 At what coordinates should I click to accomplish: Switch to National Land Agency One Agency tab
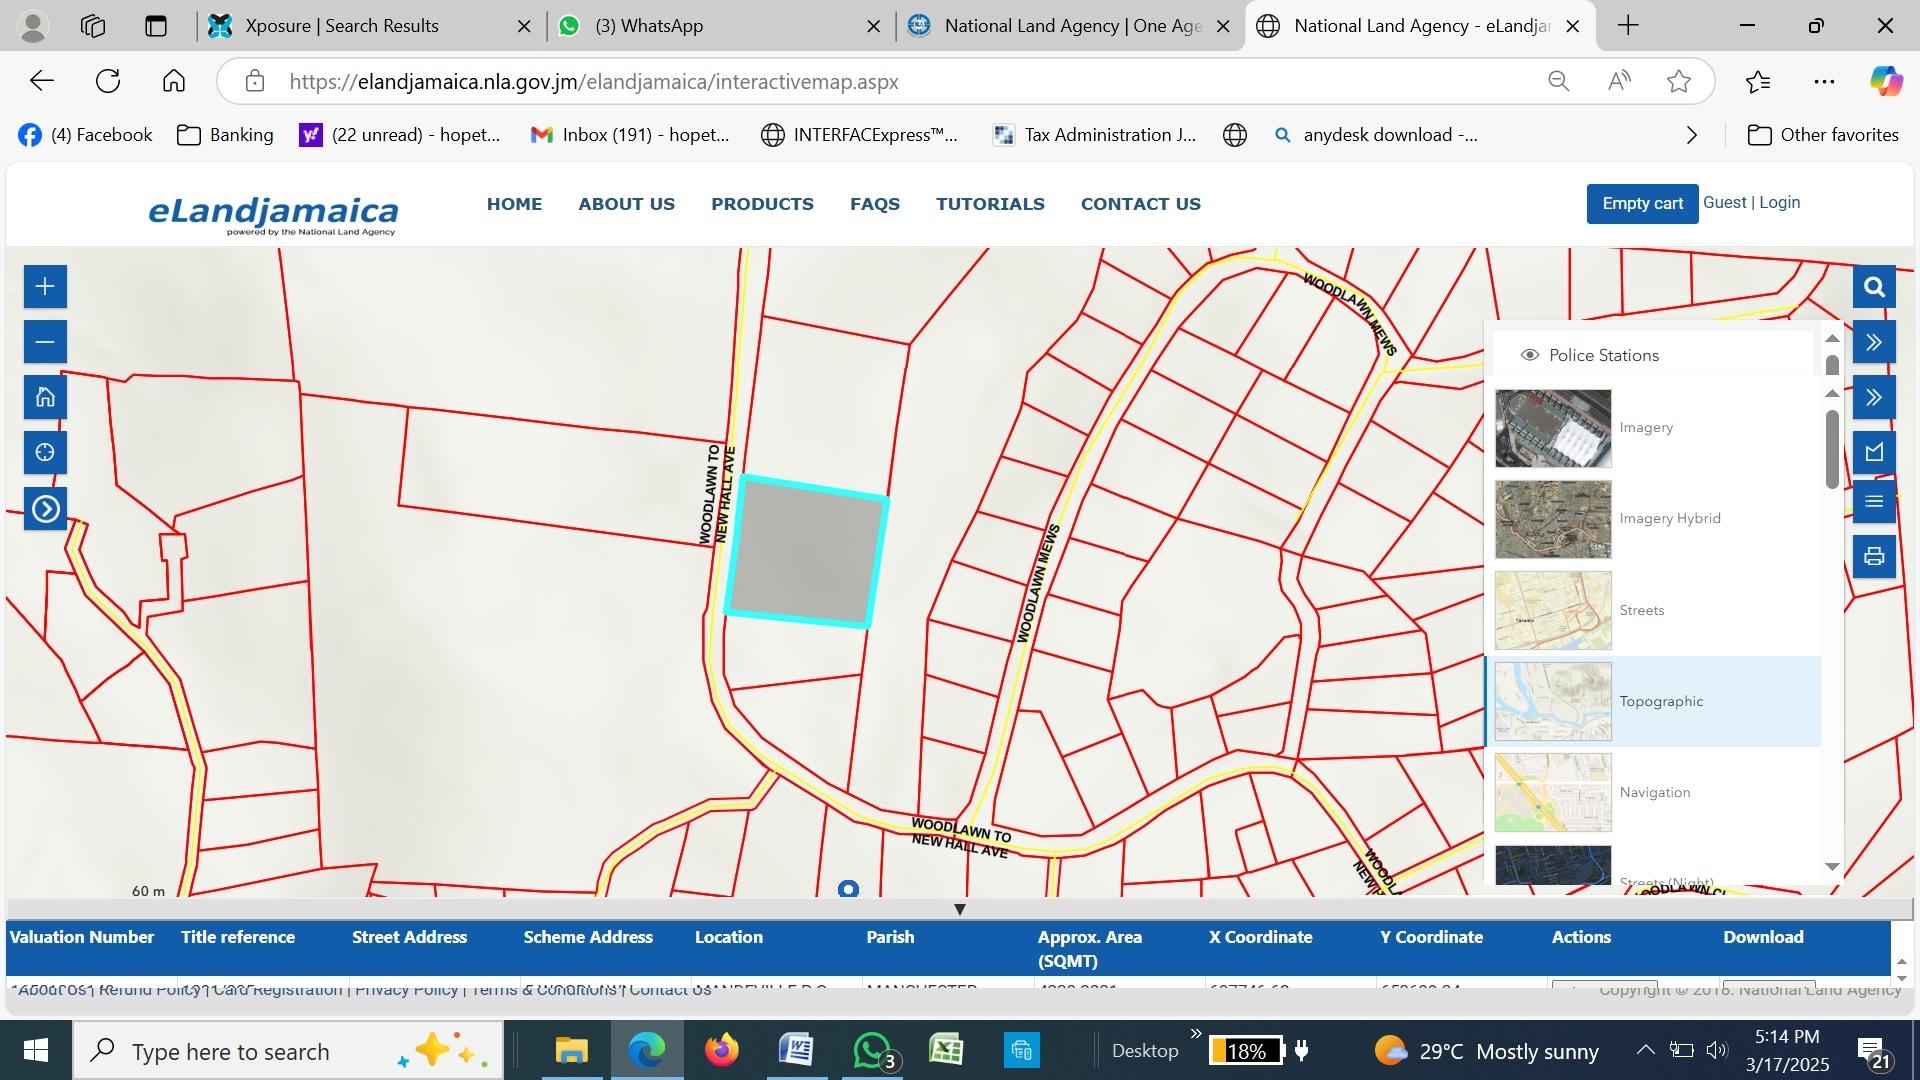click(1070, 26)
